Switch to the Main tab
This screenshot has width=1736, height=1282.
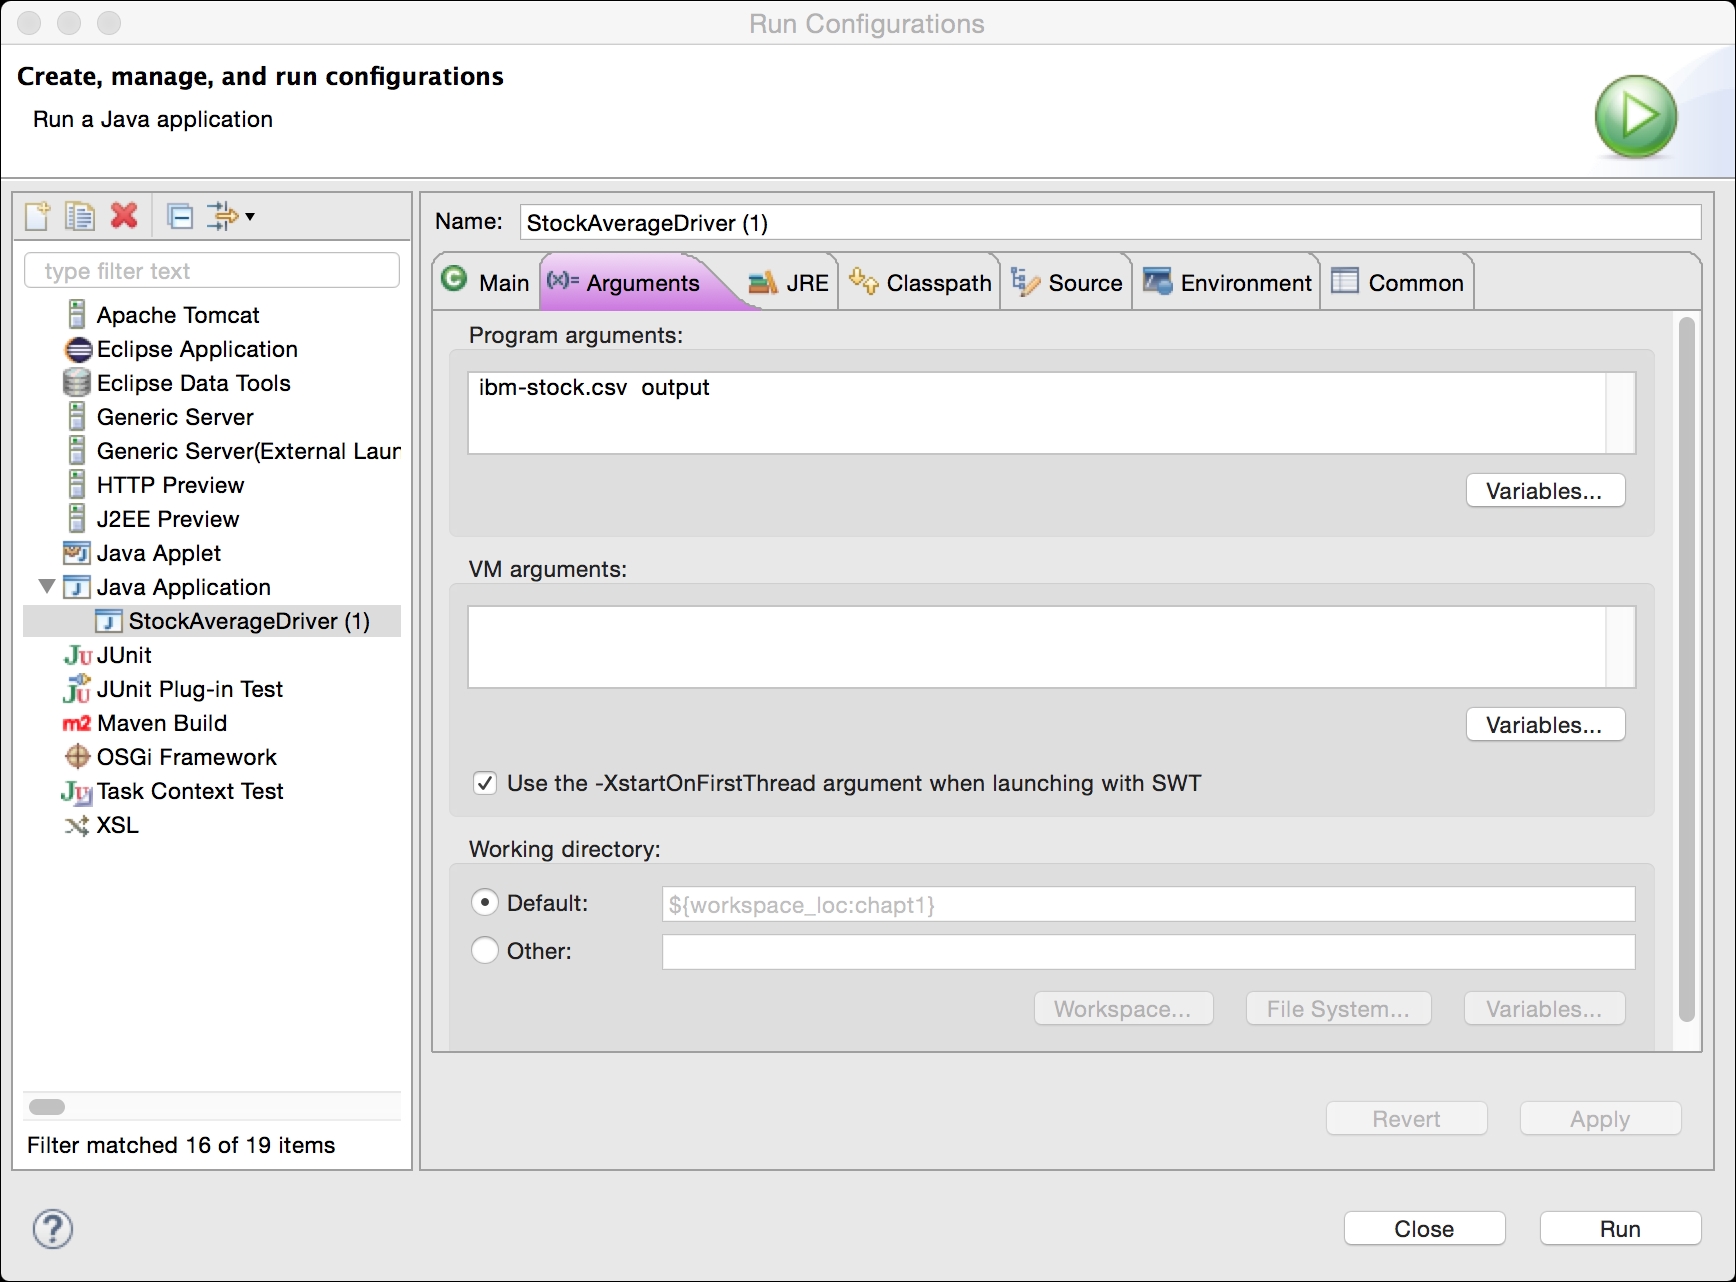point(486,282)
